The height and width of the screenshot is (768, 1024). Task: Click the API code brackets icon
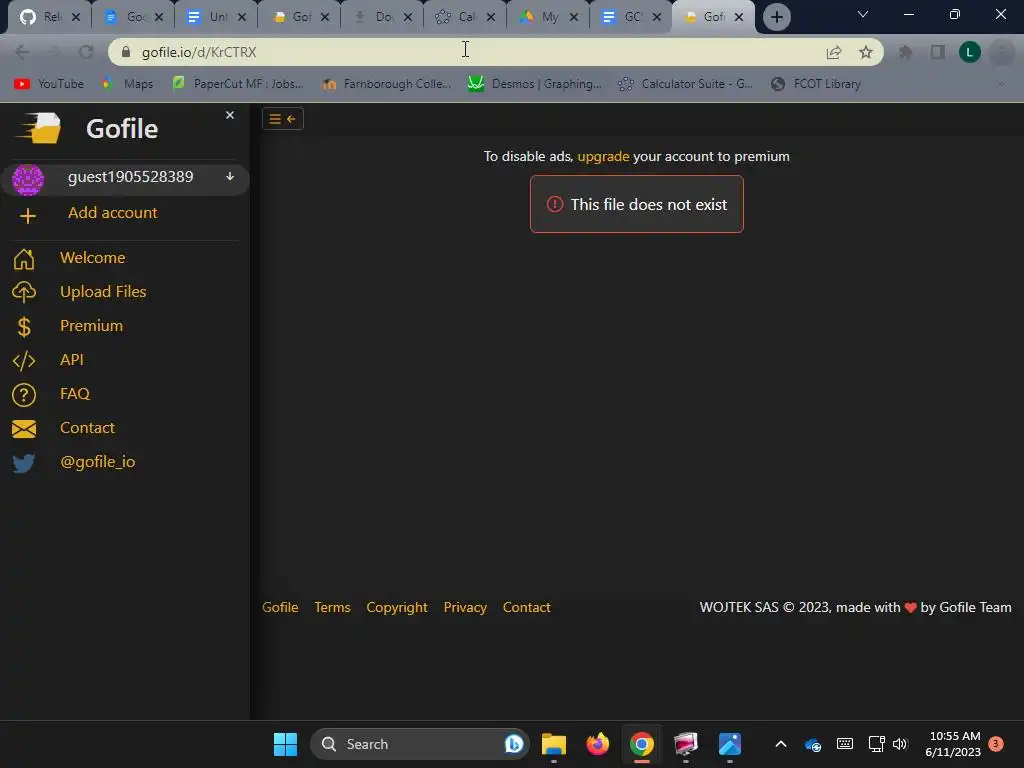pos(24,360)
